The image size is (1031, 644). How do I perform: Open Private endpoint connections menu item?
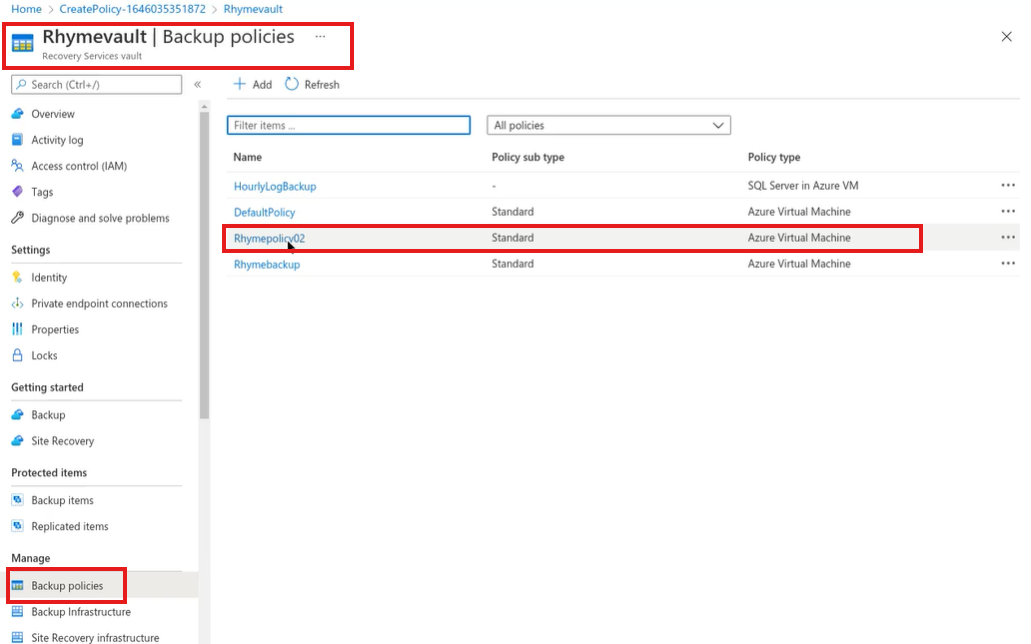coord(99,303)
